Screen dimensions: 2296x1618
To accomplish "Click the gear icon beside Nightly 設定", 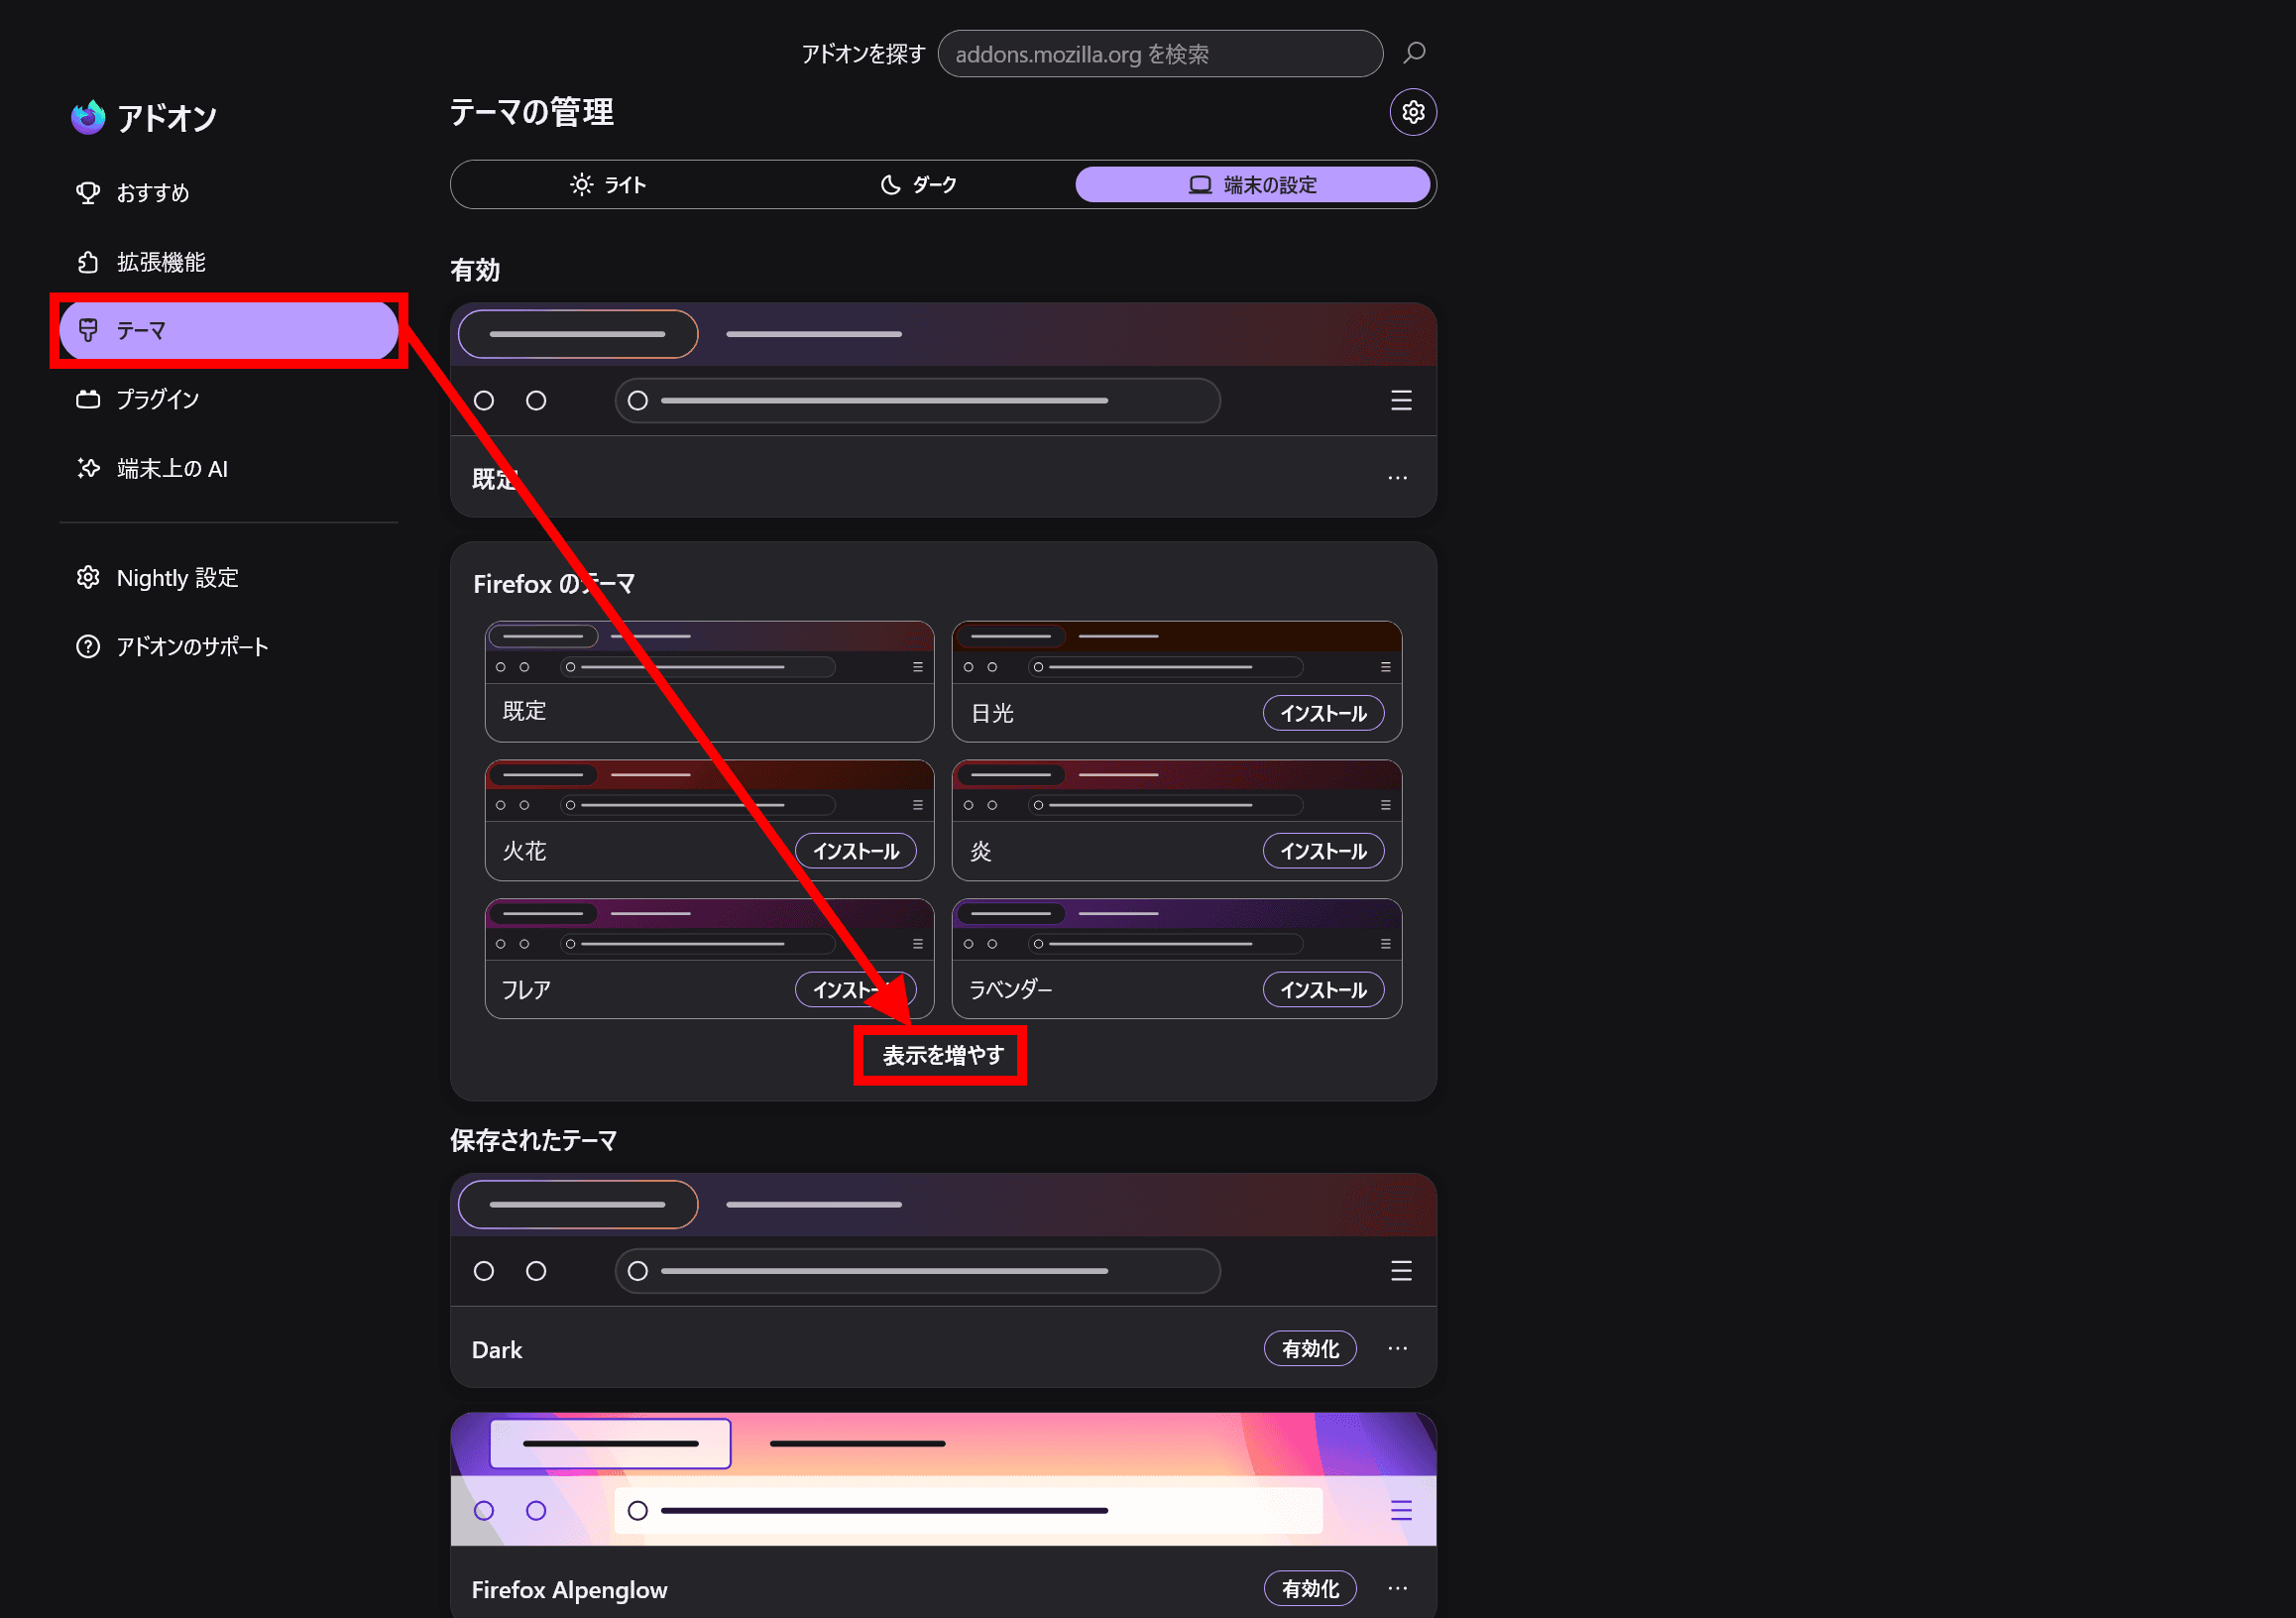I will (x=88, y=577).
